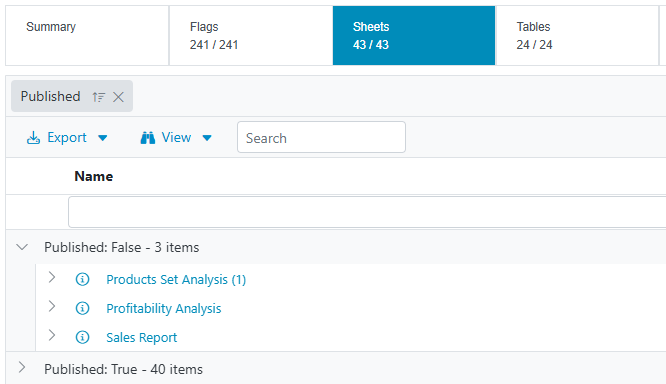The image size is (666, 384).
Task: Click the Name column header
Action: click(94, 176)
